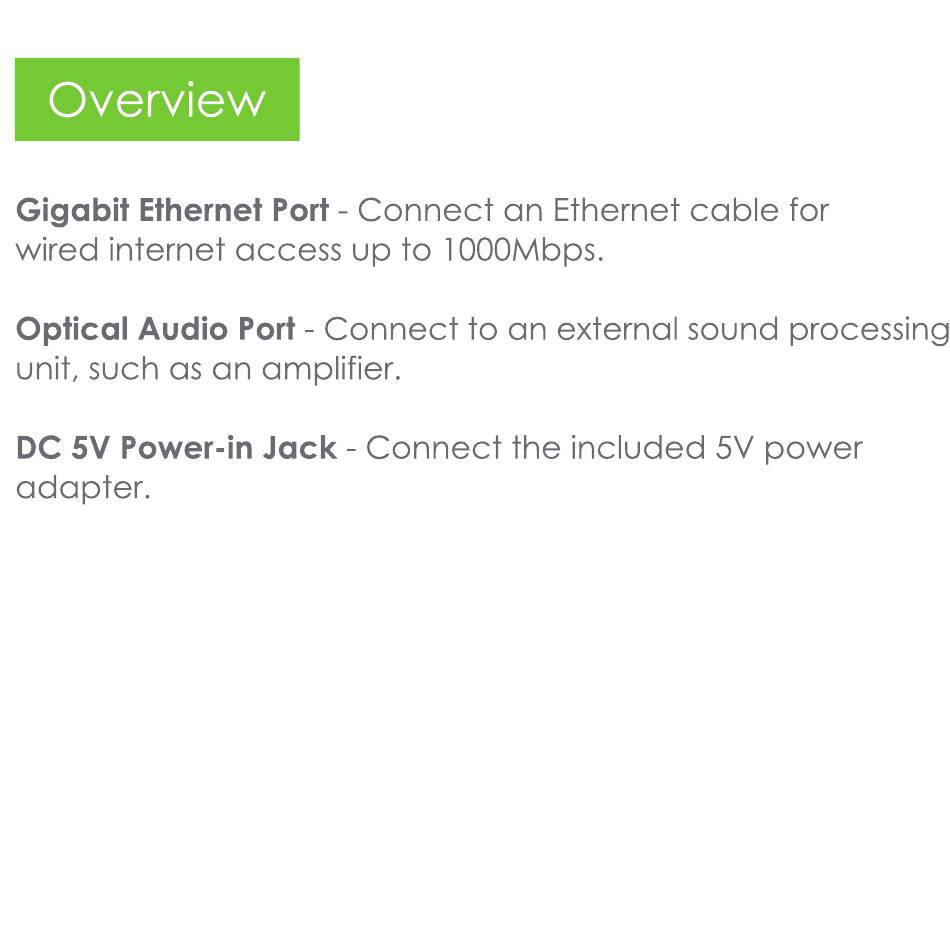
Task: Click 'such as an' phrase in audio description
Action: pyautogui.click(x=170, y=369)
